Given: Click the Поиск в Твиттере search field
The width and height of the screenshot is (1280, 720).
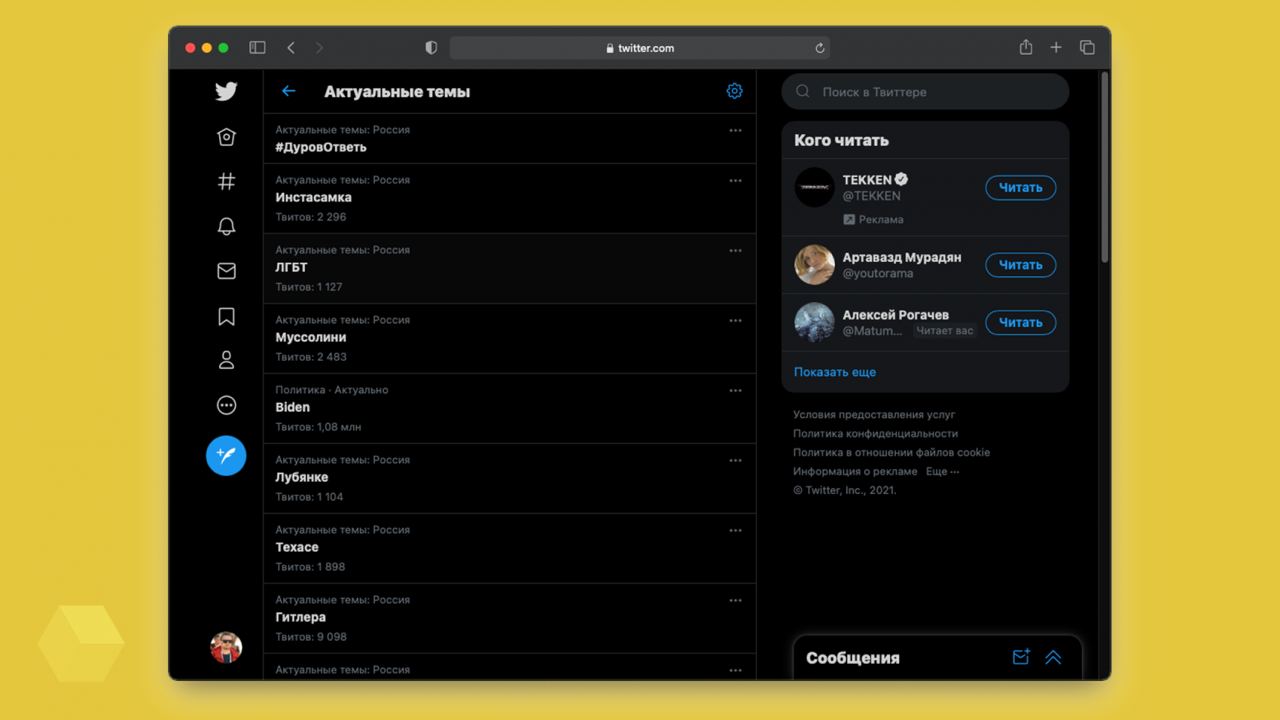Looking at the screenshot, I should coord(925,91).
